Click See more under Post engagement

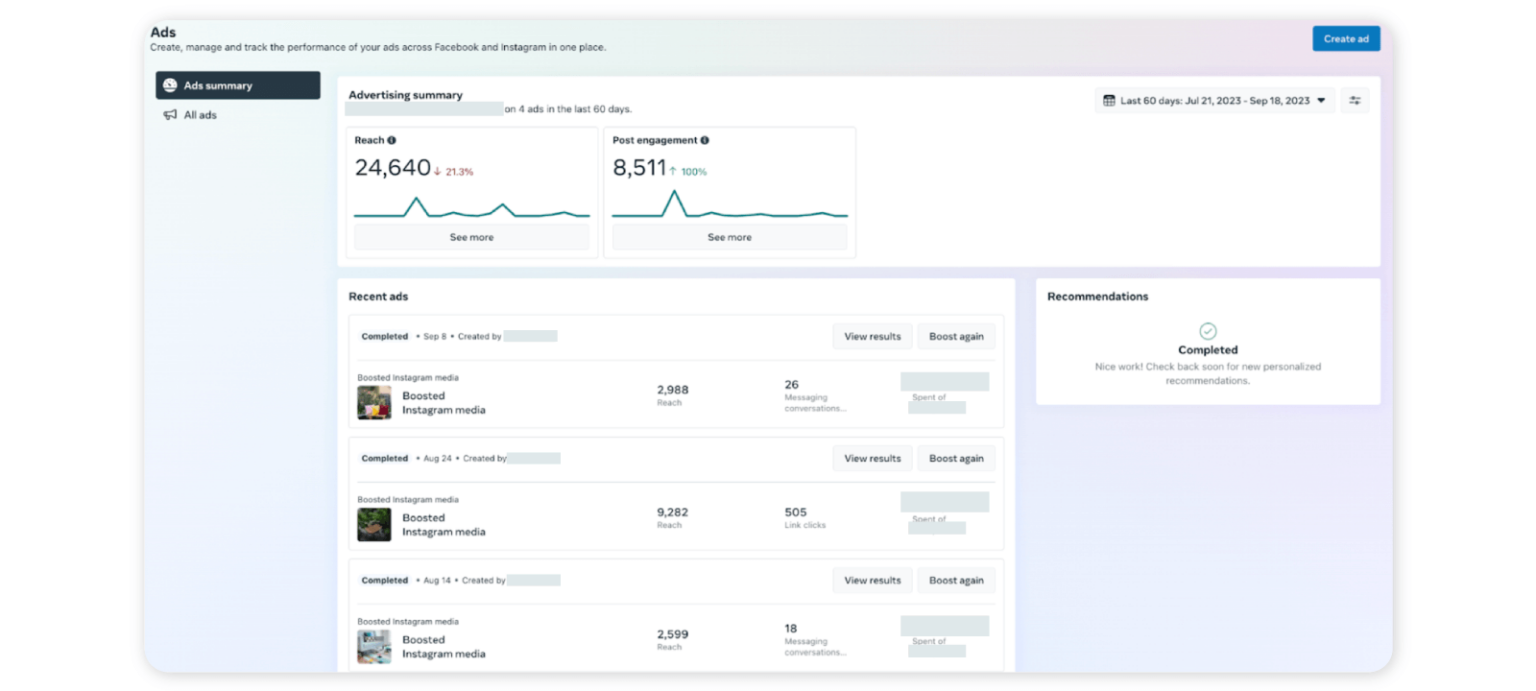(729, 238)
